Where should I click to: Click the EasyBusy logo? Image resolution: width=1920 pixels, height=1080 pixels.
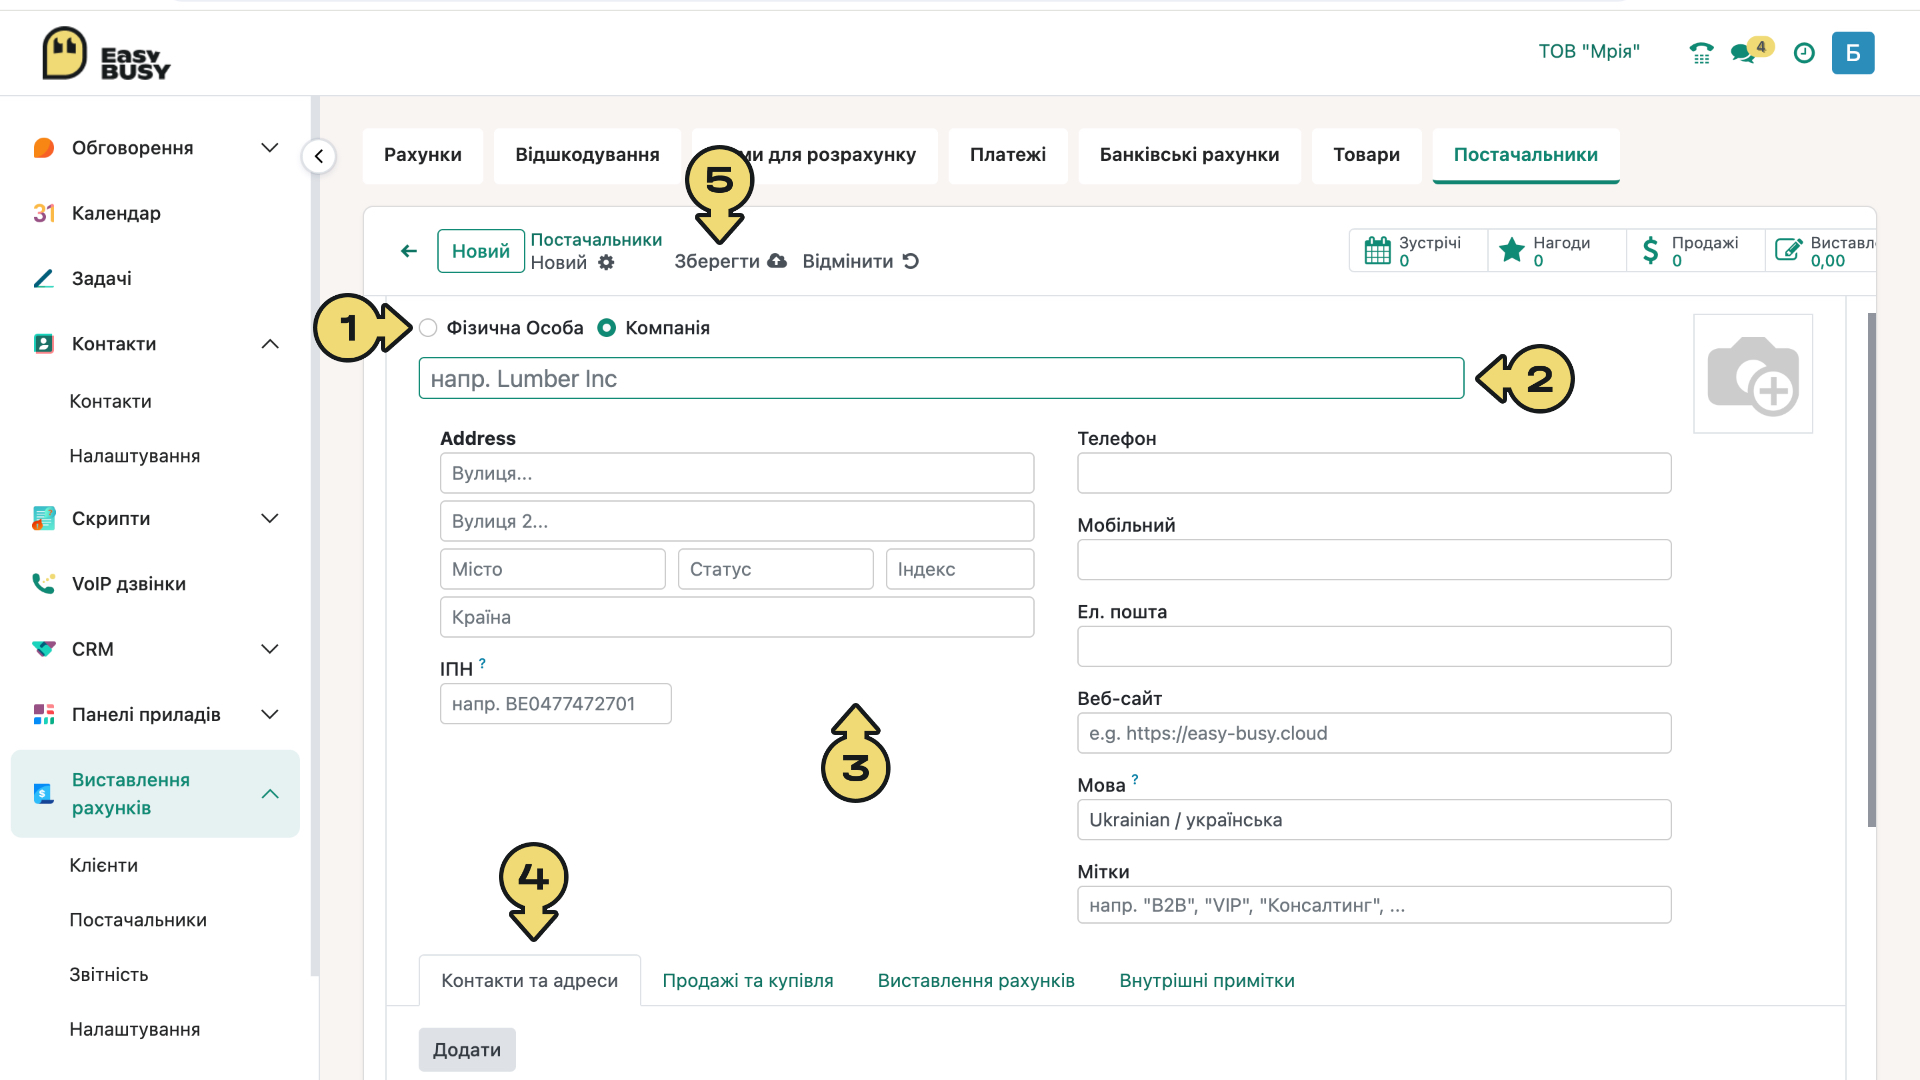(106, 53)
